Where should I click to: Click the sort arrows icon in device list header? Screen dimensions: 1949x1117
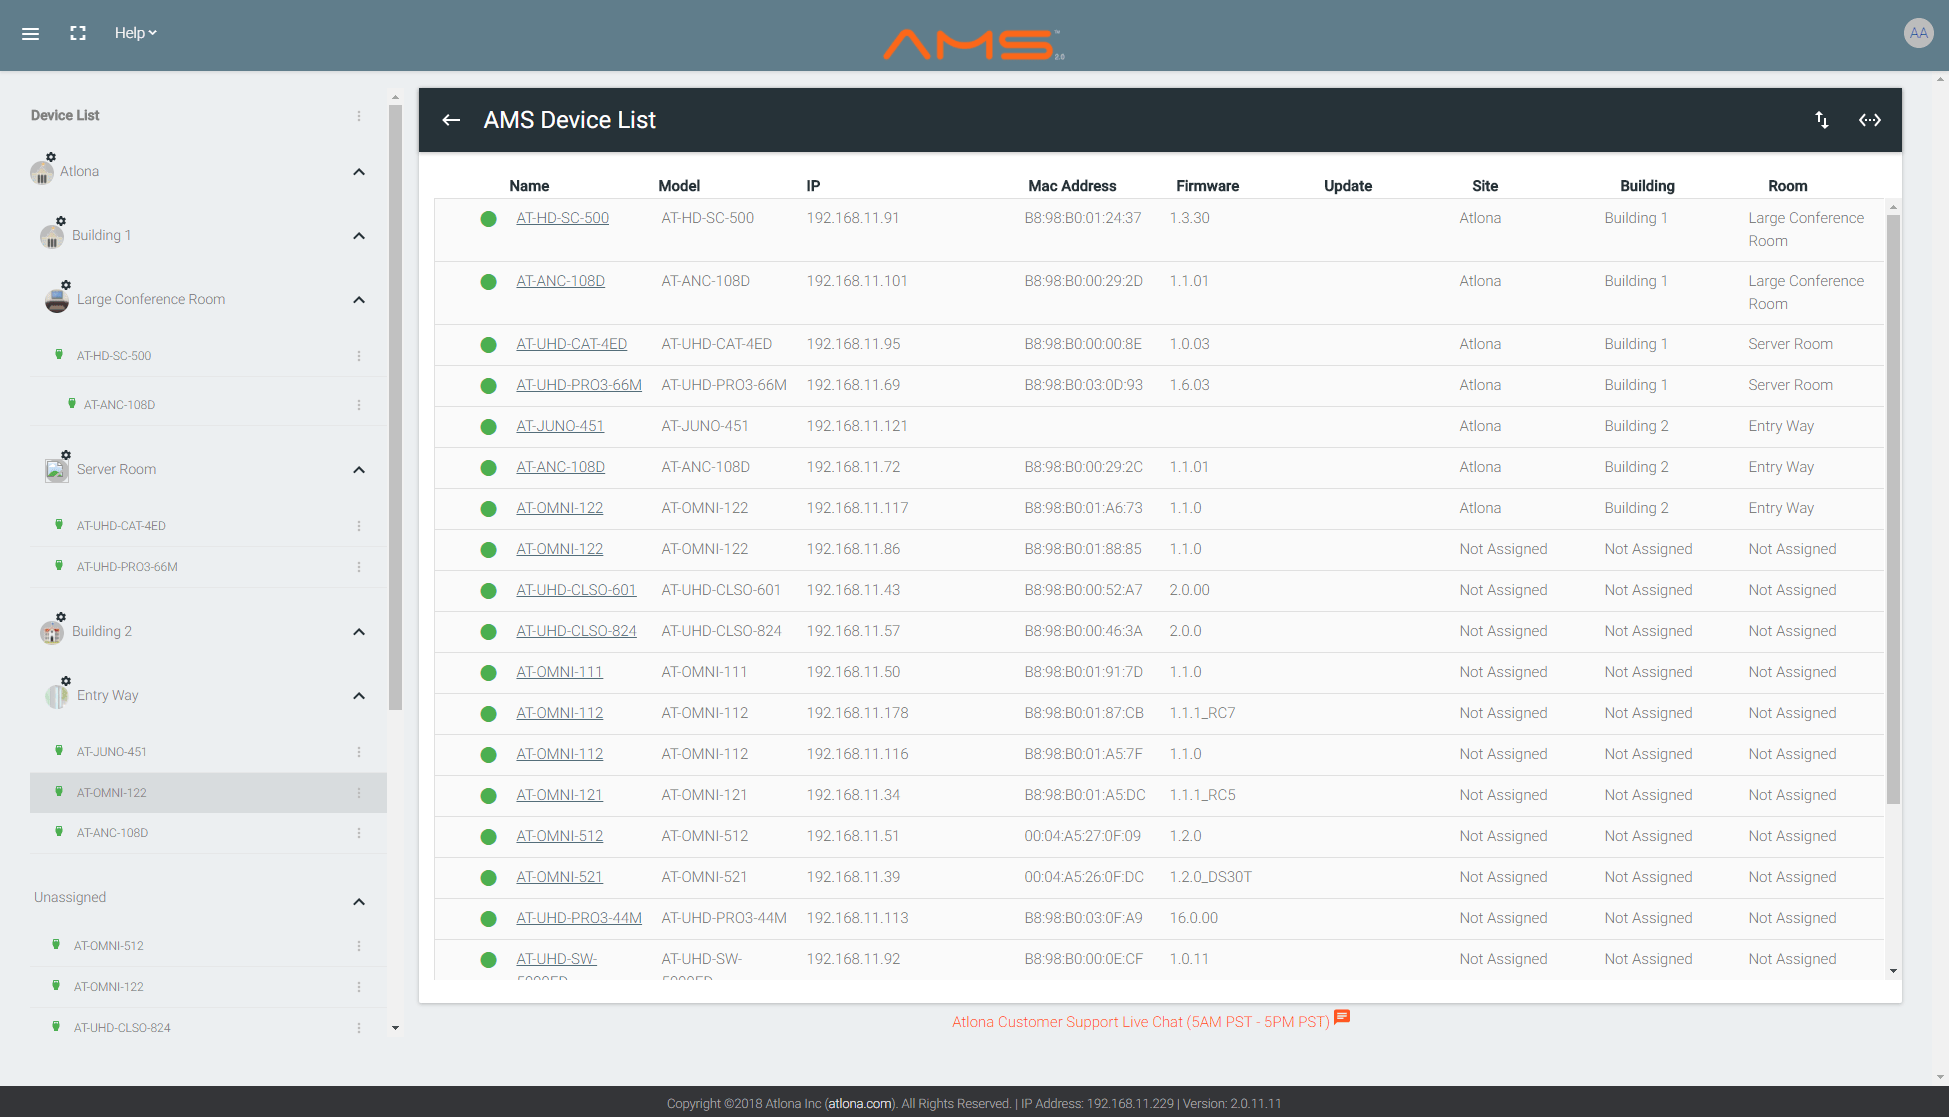(1821, 120)
